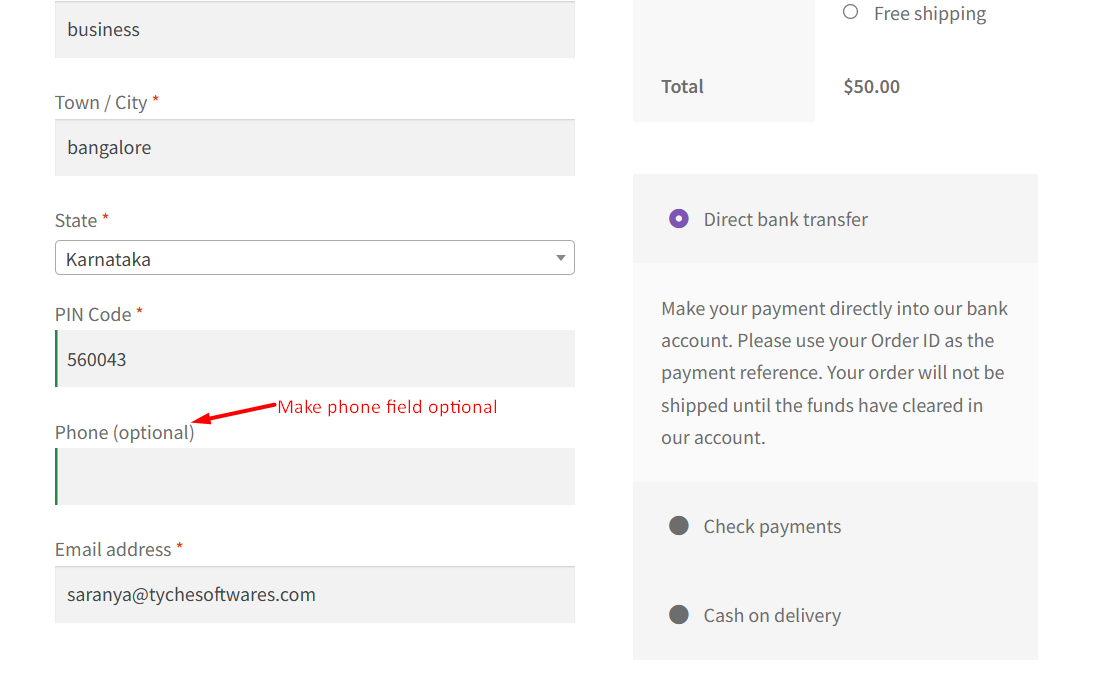
Task: Click the State field label
Action: [76, 220]
